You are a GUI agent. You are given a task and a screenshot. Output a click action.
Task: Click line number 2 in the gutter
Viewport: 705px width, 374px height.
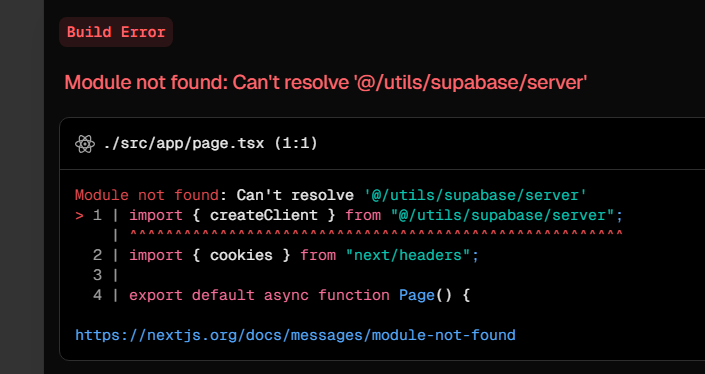click(98, 255)
